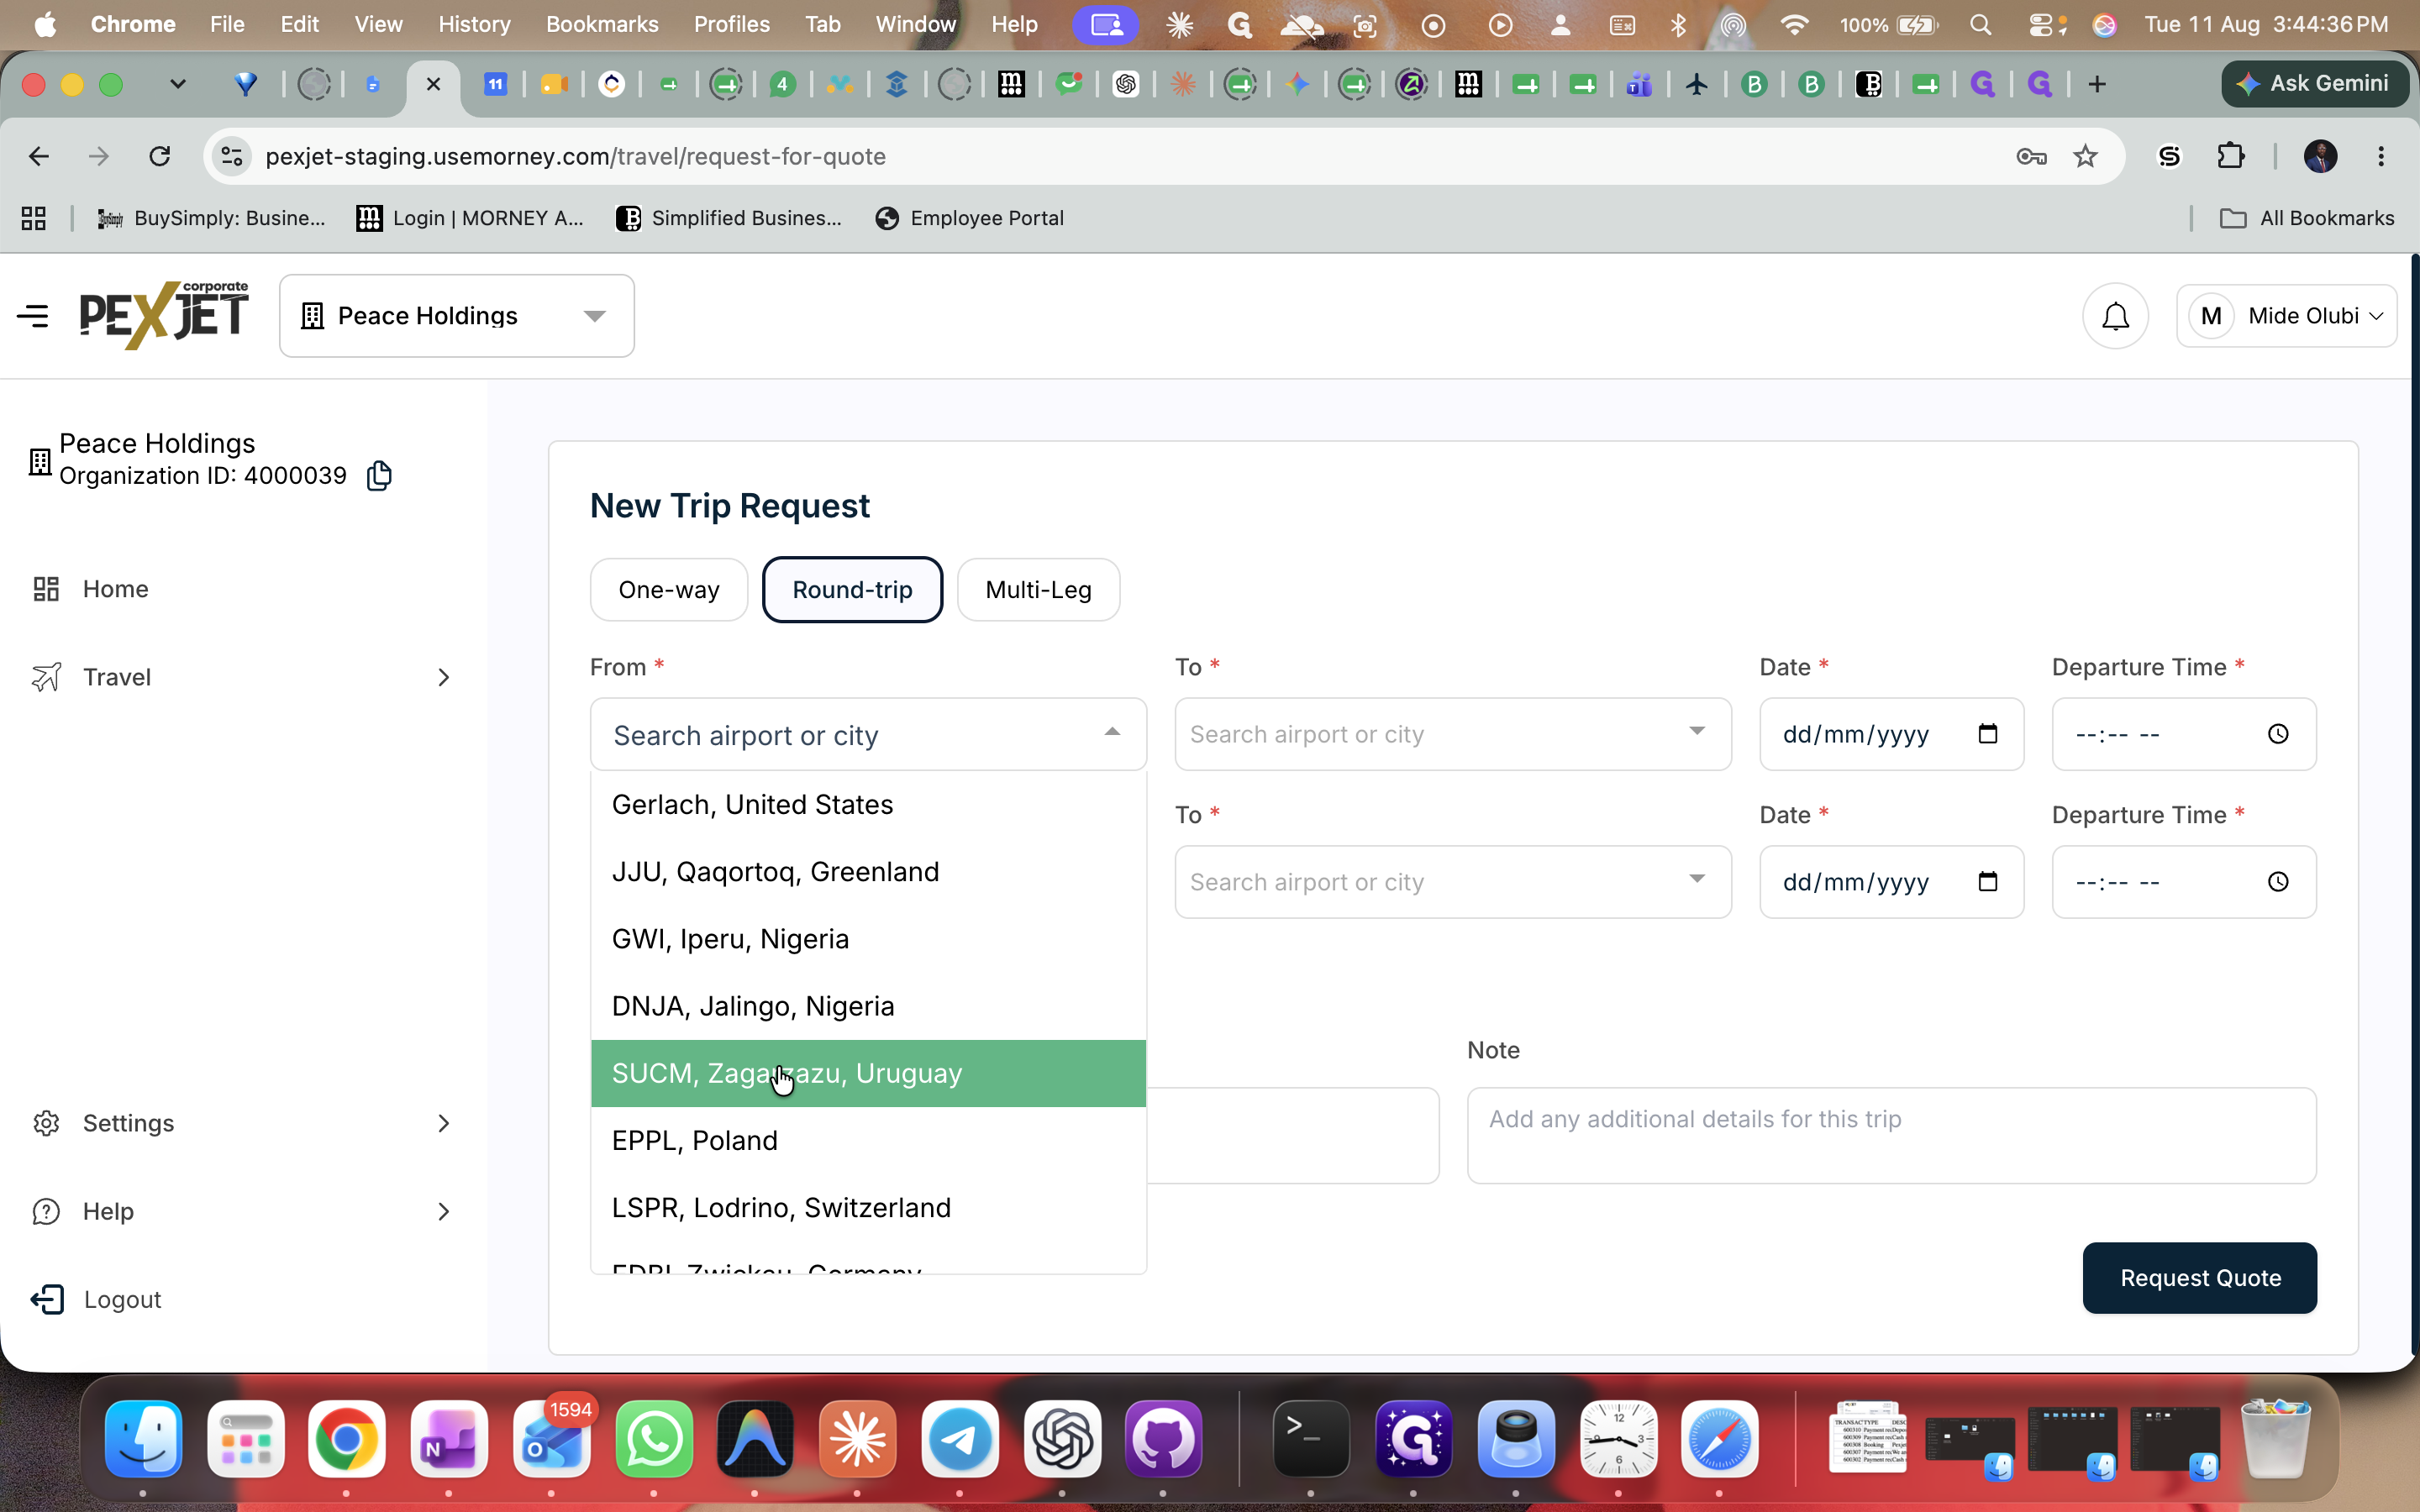Screen dimensions: 2420x1512
Task: Select the Round-trip trip type
Action: click(x=852, y=590)
